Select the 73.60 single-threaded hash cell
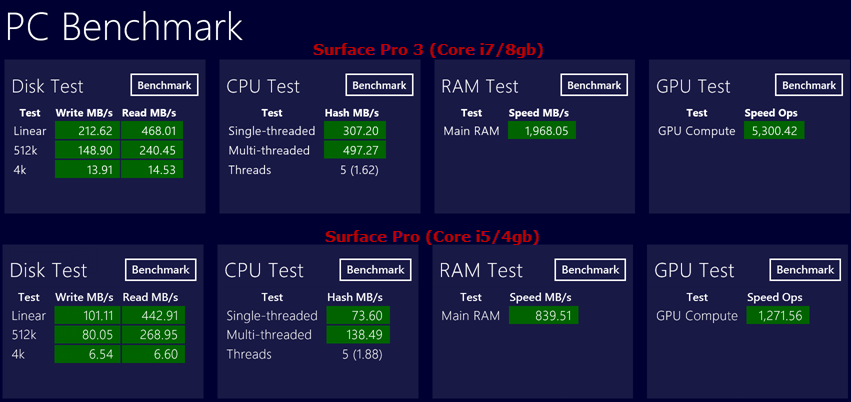Image resolution: width=851 pixels, height=402 pixels. 358,316
